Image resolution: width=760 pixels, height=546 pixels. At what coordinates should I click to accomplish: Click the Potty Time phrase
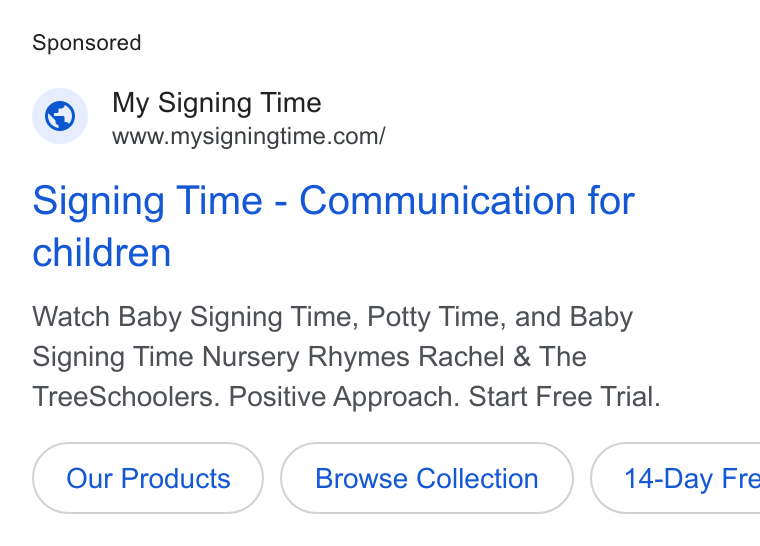[436, 317]
